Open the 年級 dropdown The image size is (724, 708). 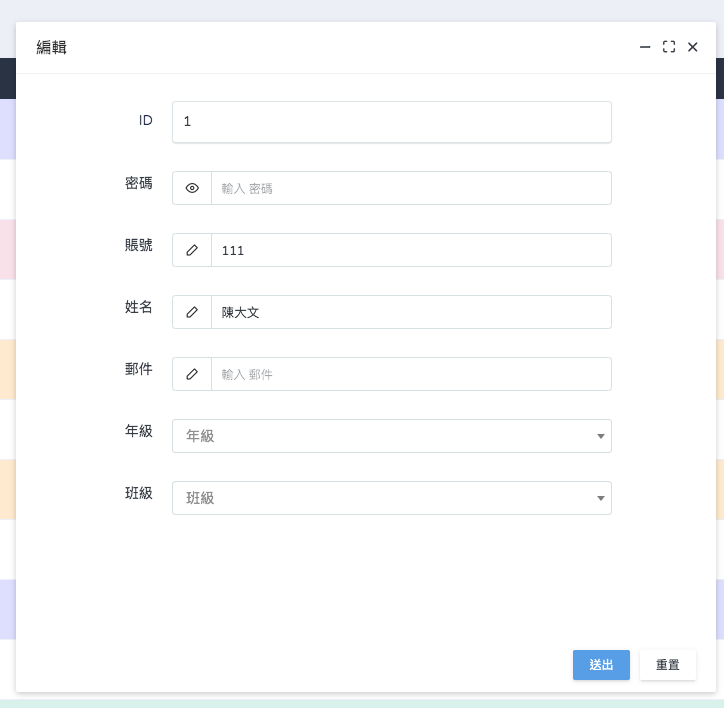(392, 436)
